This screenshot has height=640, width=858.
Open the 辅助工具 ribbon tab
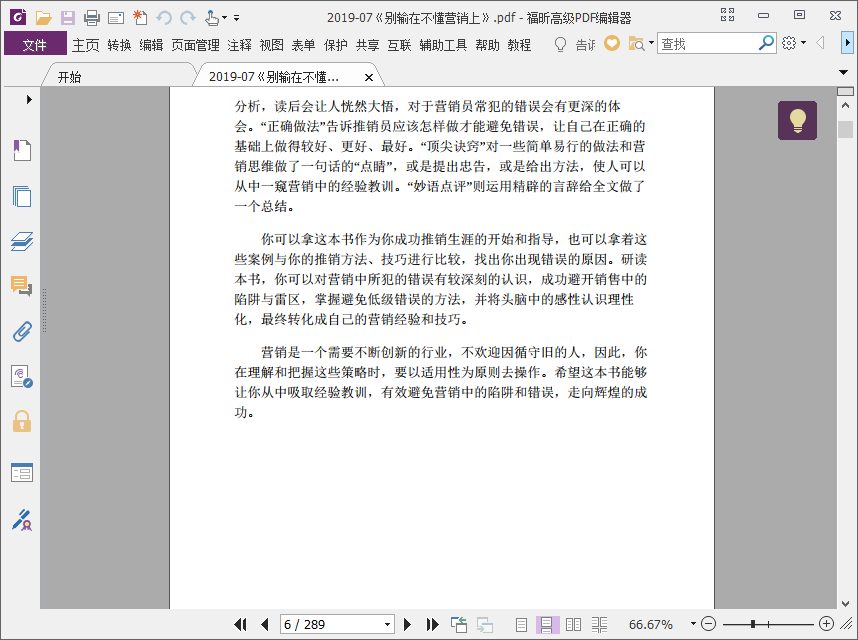(x=443, y=45)
